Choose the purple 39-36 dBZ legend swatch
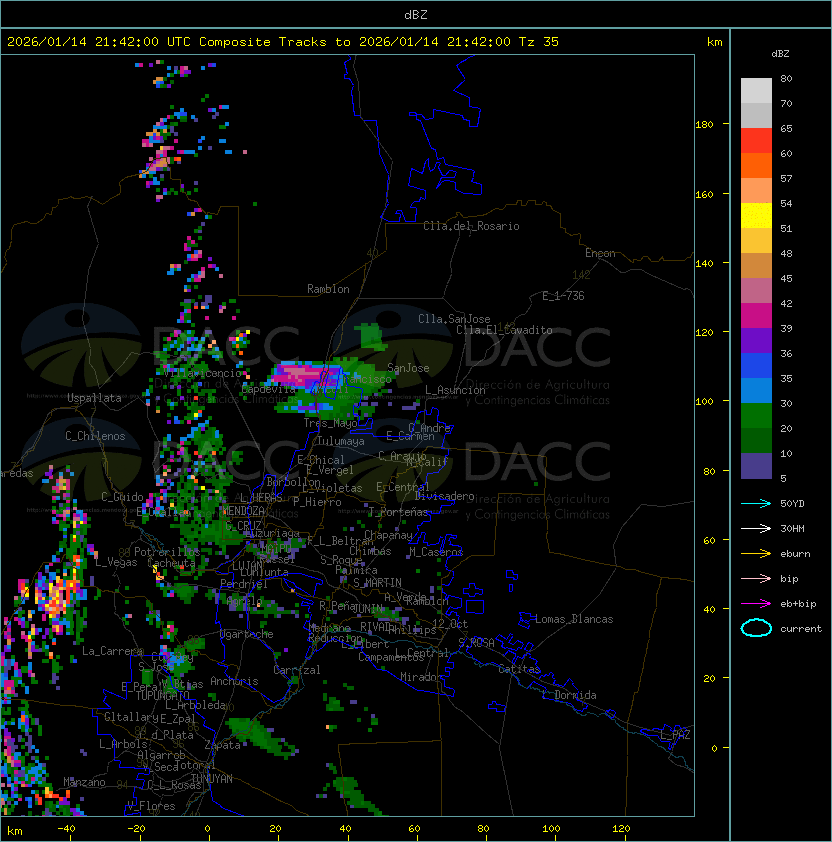 pyautogui.click(x=756, y=341)
